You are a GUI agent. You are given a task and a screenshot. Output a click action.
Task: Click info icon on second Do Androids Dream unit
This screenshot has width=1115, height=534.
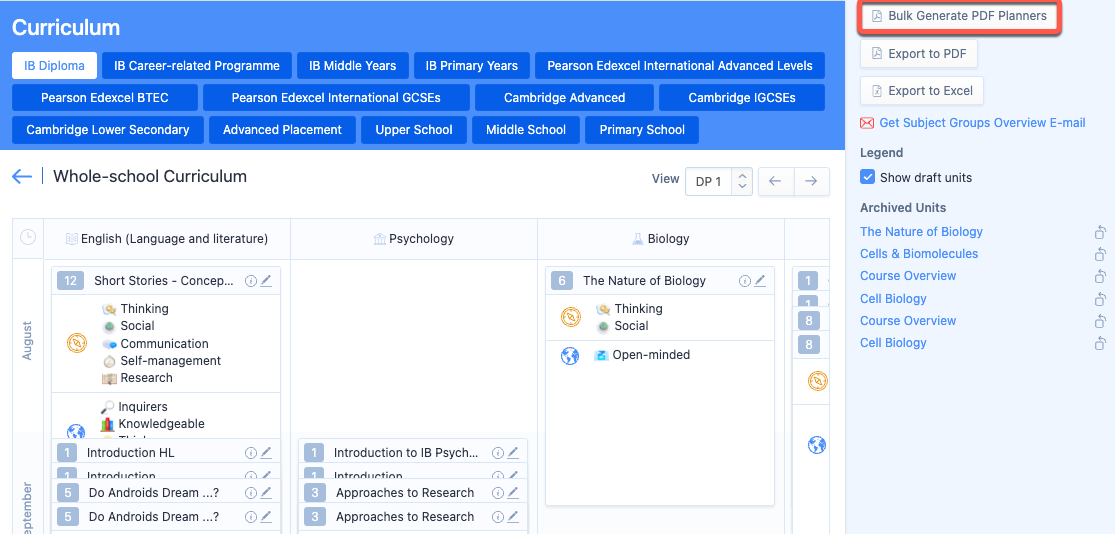click(250, 517)
